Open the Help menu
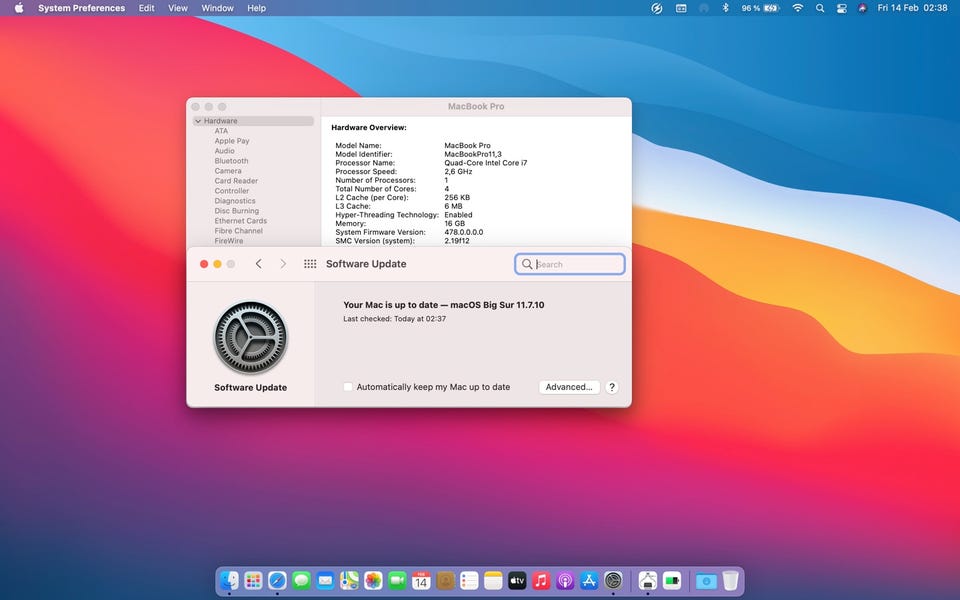Screen dimensions: 960x600 tap(257, 8)
